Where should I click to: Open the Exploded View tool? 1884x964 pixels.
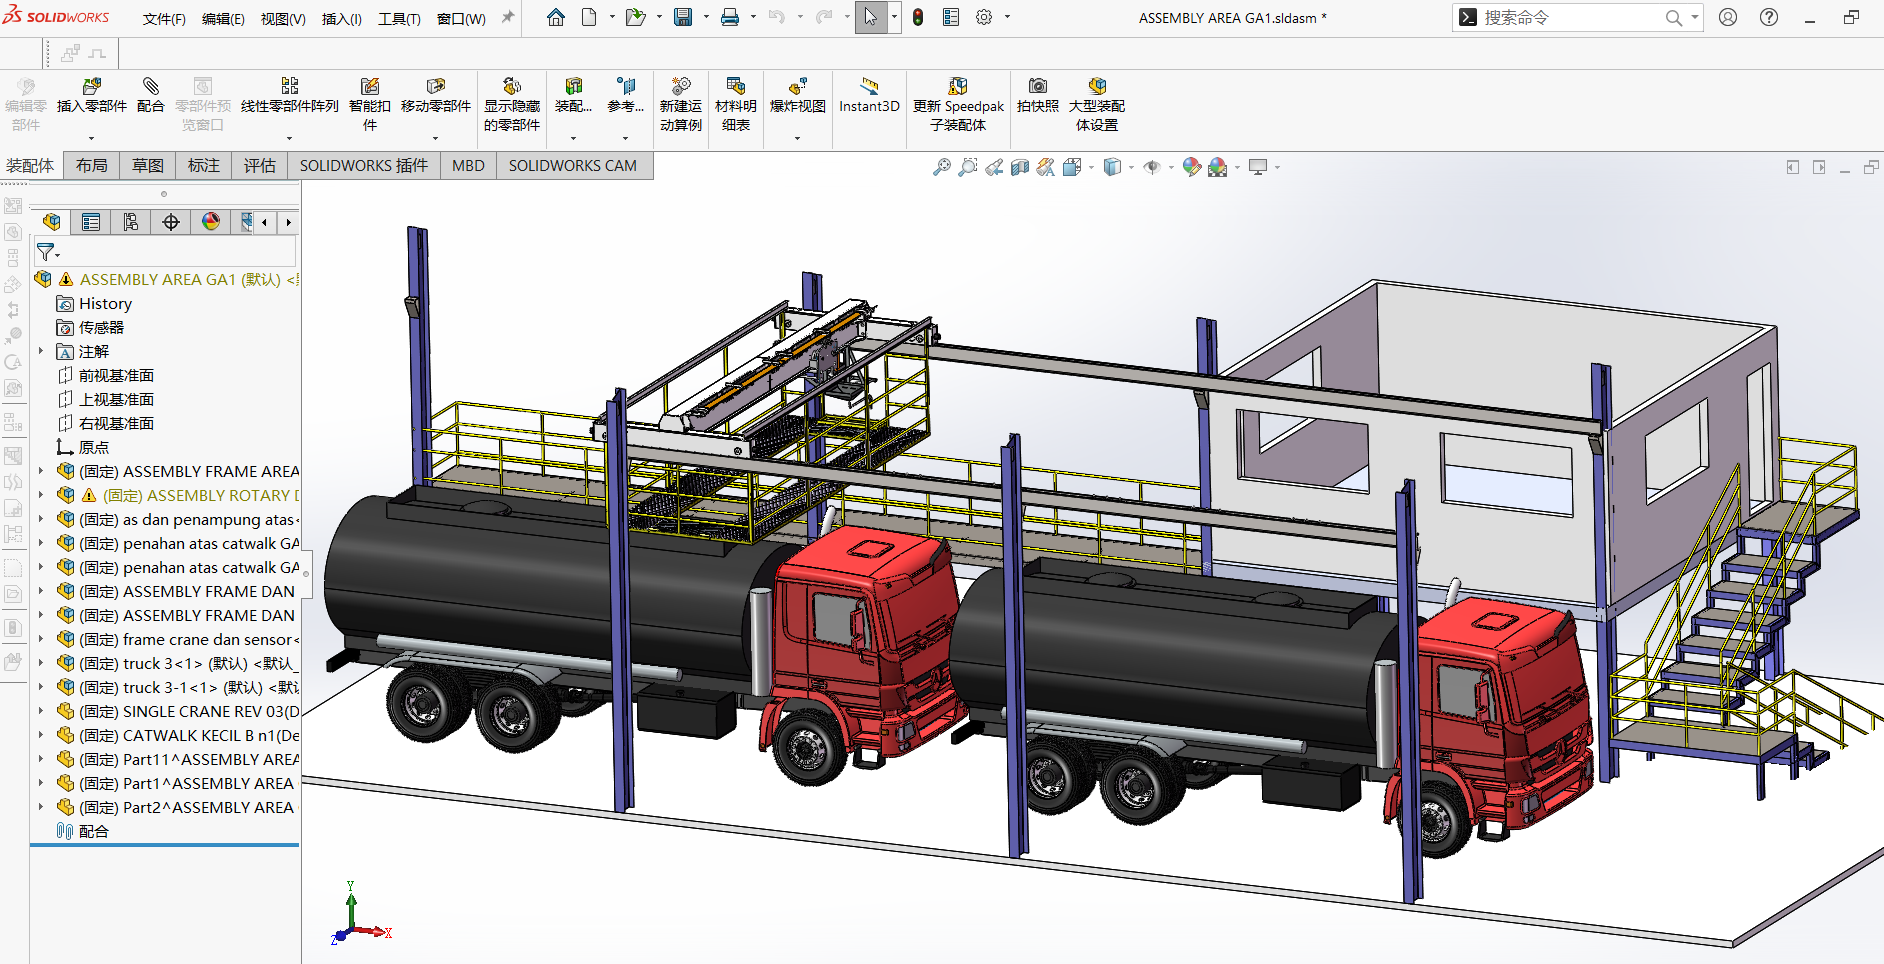click(x=797, y=87)
